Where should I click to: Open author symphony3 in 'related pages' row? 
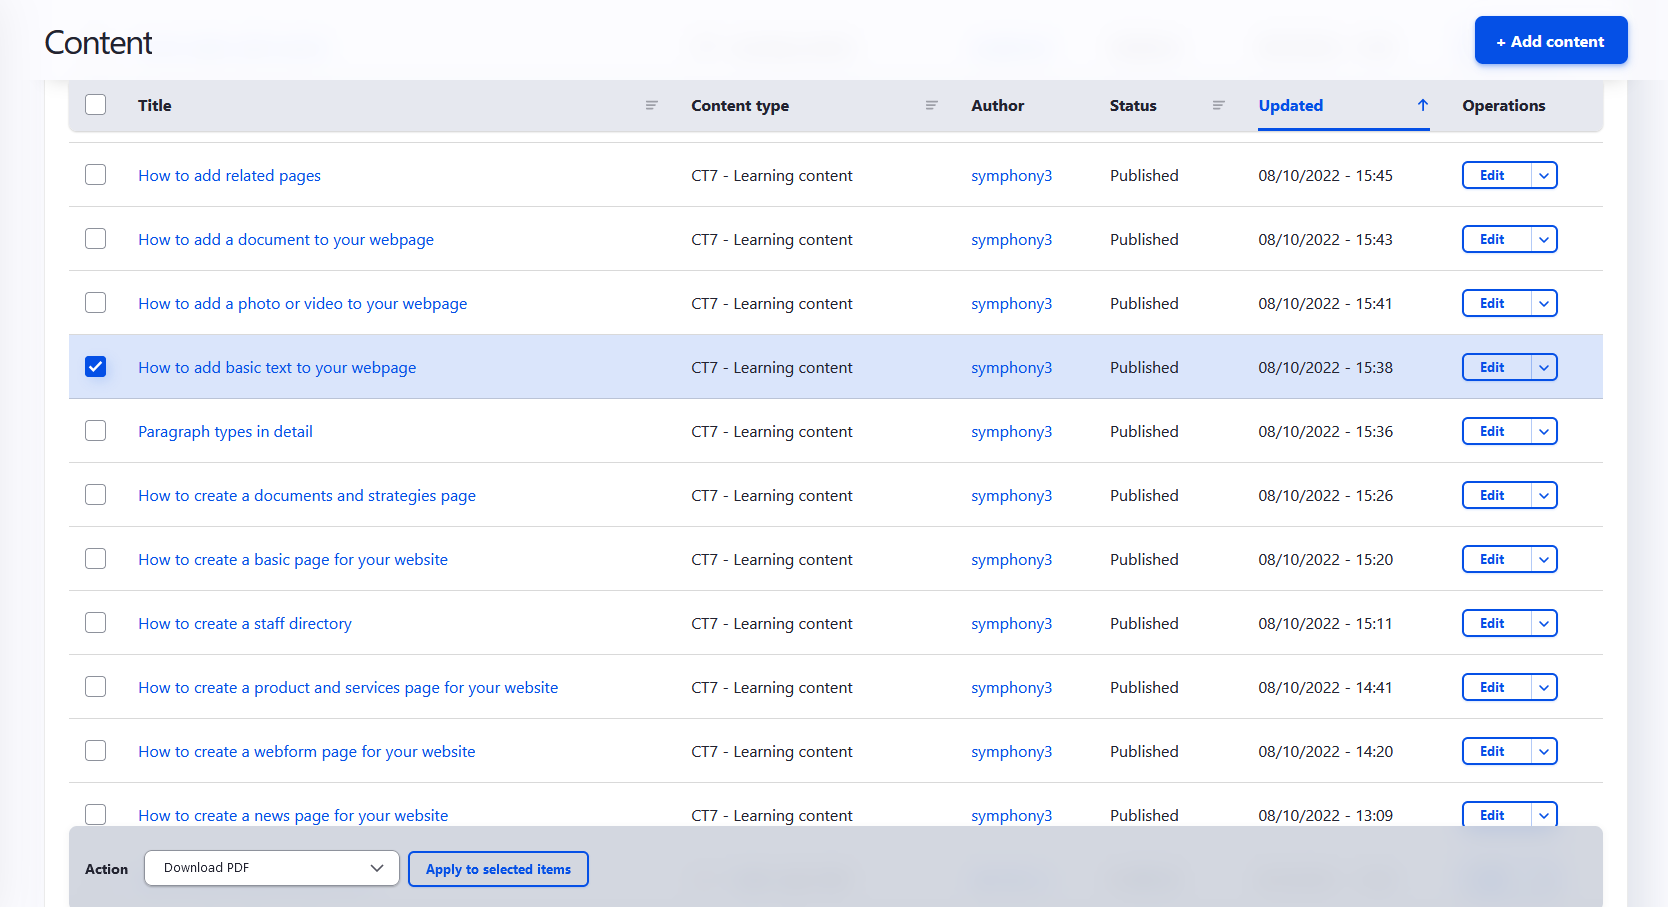1011,176
